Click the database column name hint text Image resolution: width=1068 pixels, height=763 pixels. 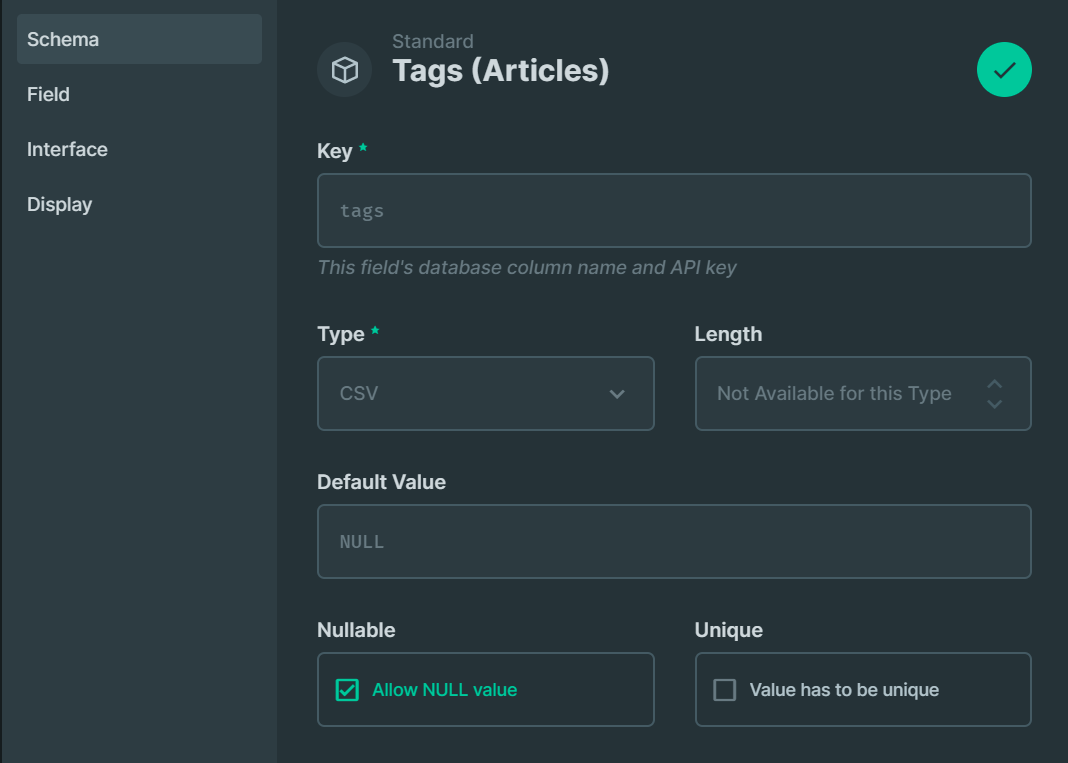pos(527,268)
